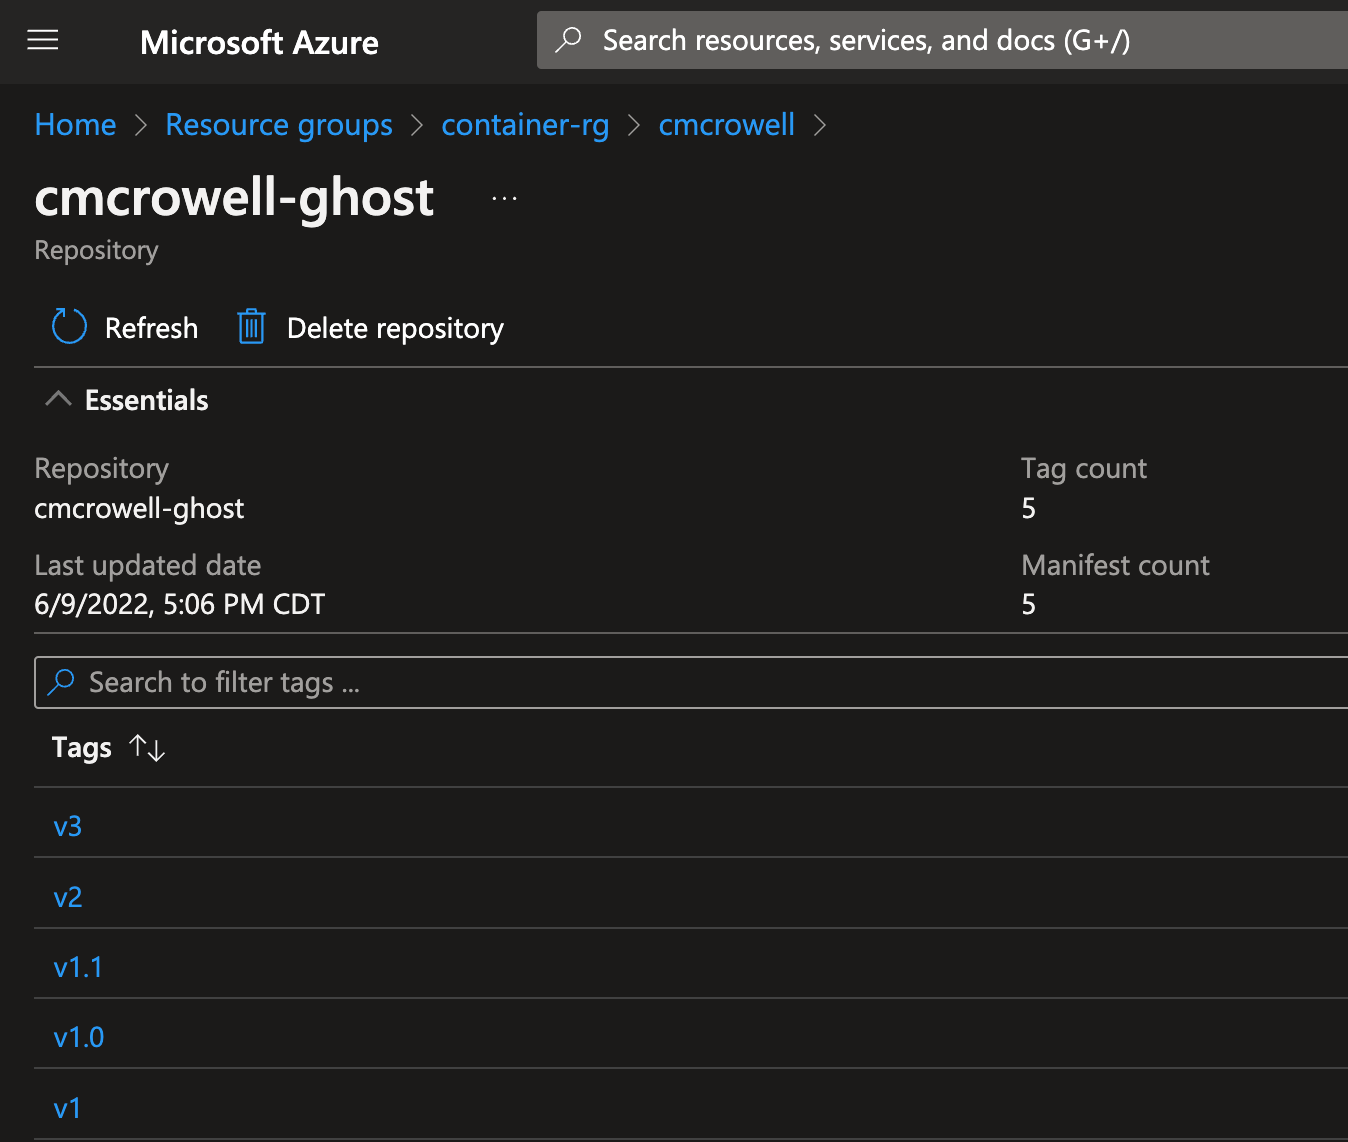Navigate to Resource groups breadcrumb

pyautogui.click(x=279, y=125)
